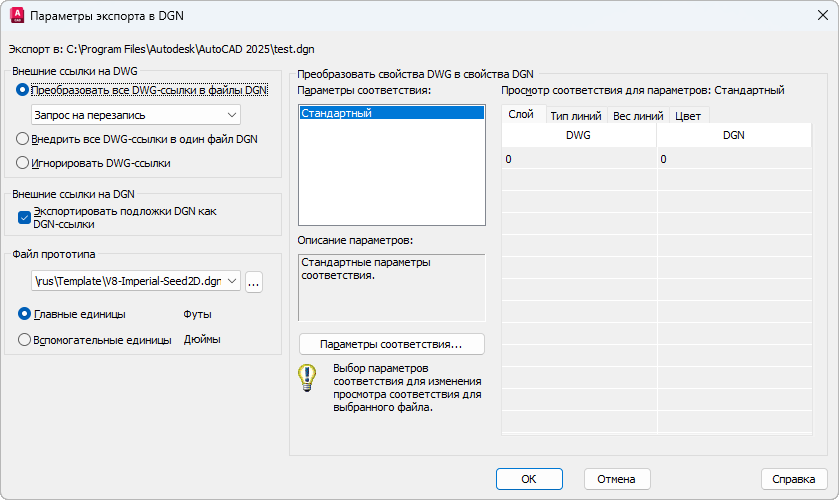Screen dimensions: 839x500
Task: Confirm with the OK button
Action: click(529, 479)
